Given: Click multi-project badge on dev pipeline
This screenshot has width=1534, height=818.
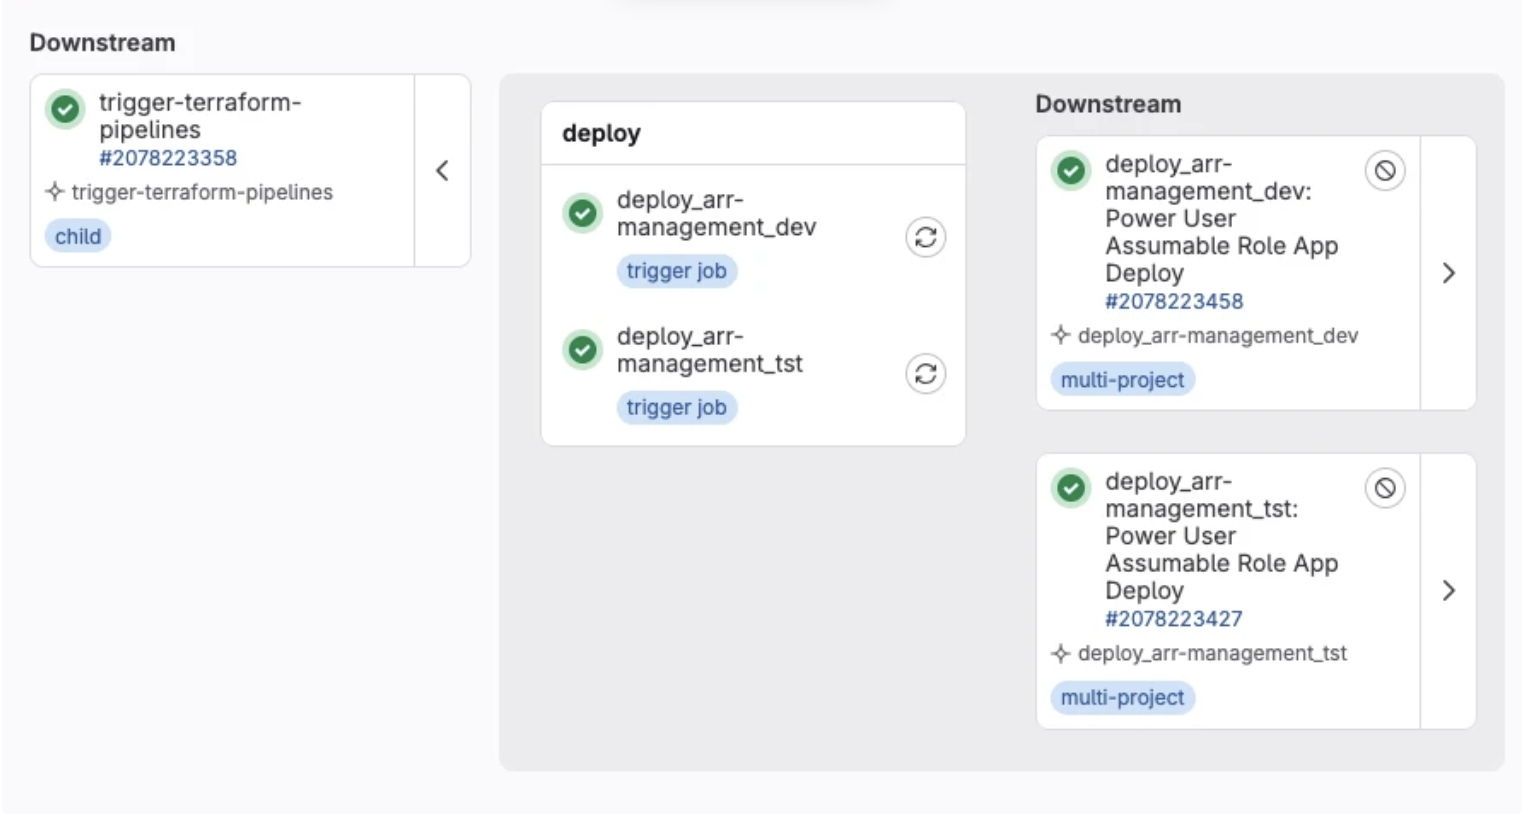Looking at the screenshot, I should click(1122, 380).
